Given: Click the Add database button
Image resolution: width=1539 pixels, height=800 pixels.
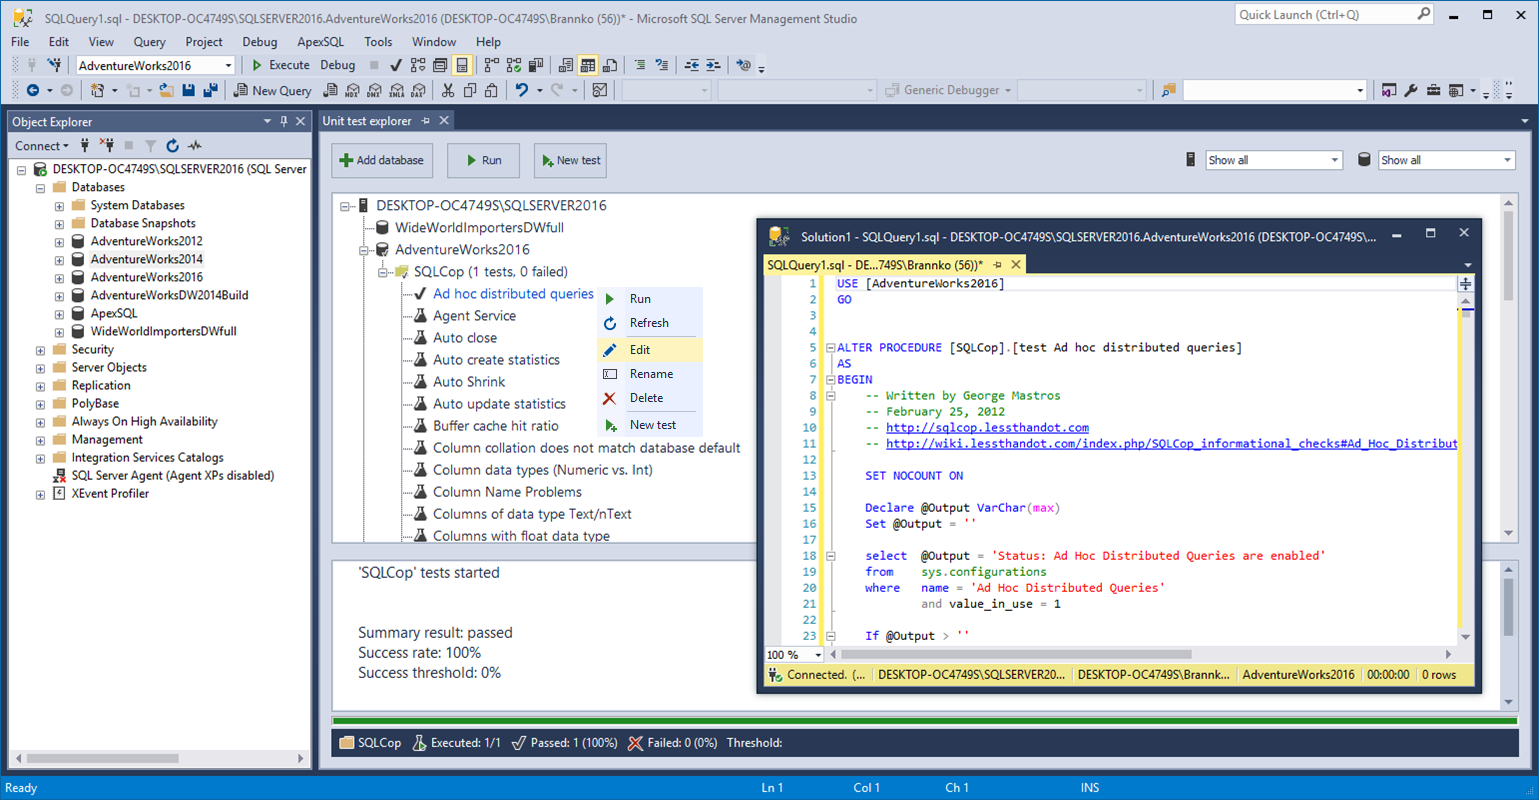Looking at the screenshot, I should click(x=382, y=160).
